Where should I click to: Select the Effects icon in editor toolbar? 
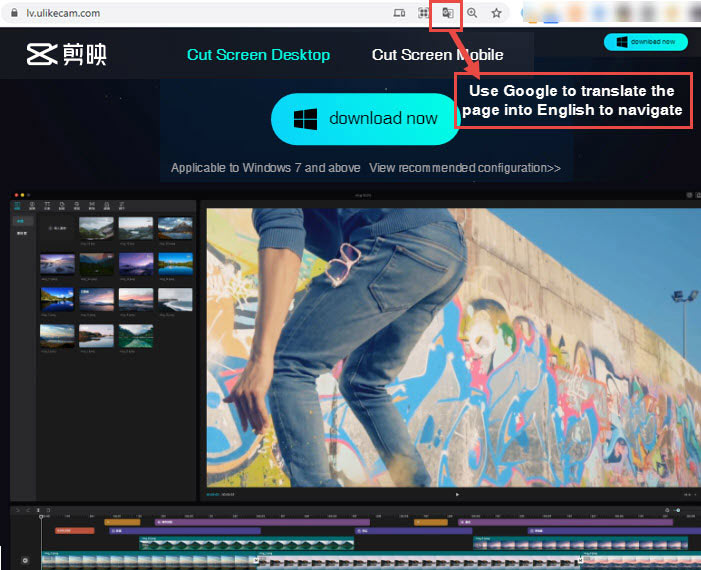pyautogui.click(x=76, y=206)
